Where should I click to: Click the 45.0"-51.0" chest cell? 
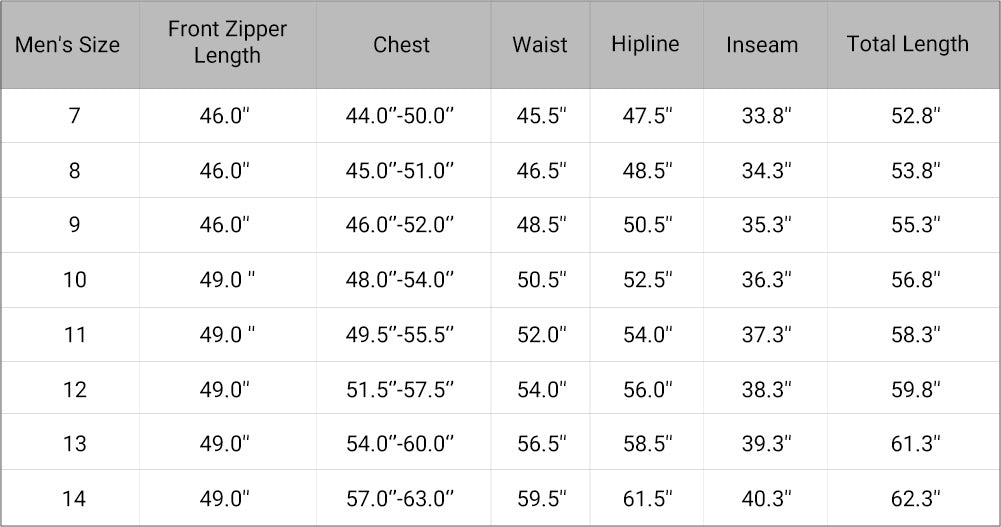click(x=400, y=171)
